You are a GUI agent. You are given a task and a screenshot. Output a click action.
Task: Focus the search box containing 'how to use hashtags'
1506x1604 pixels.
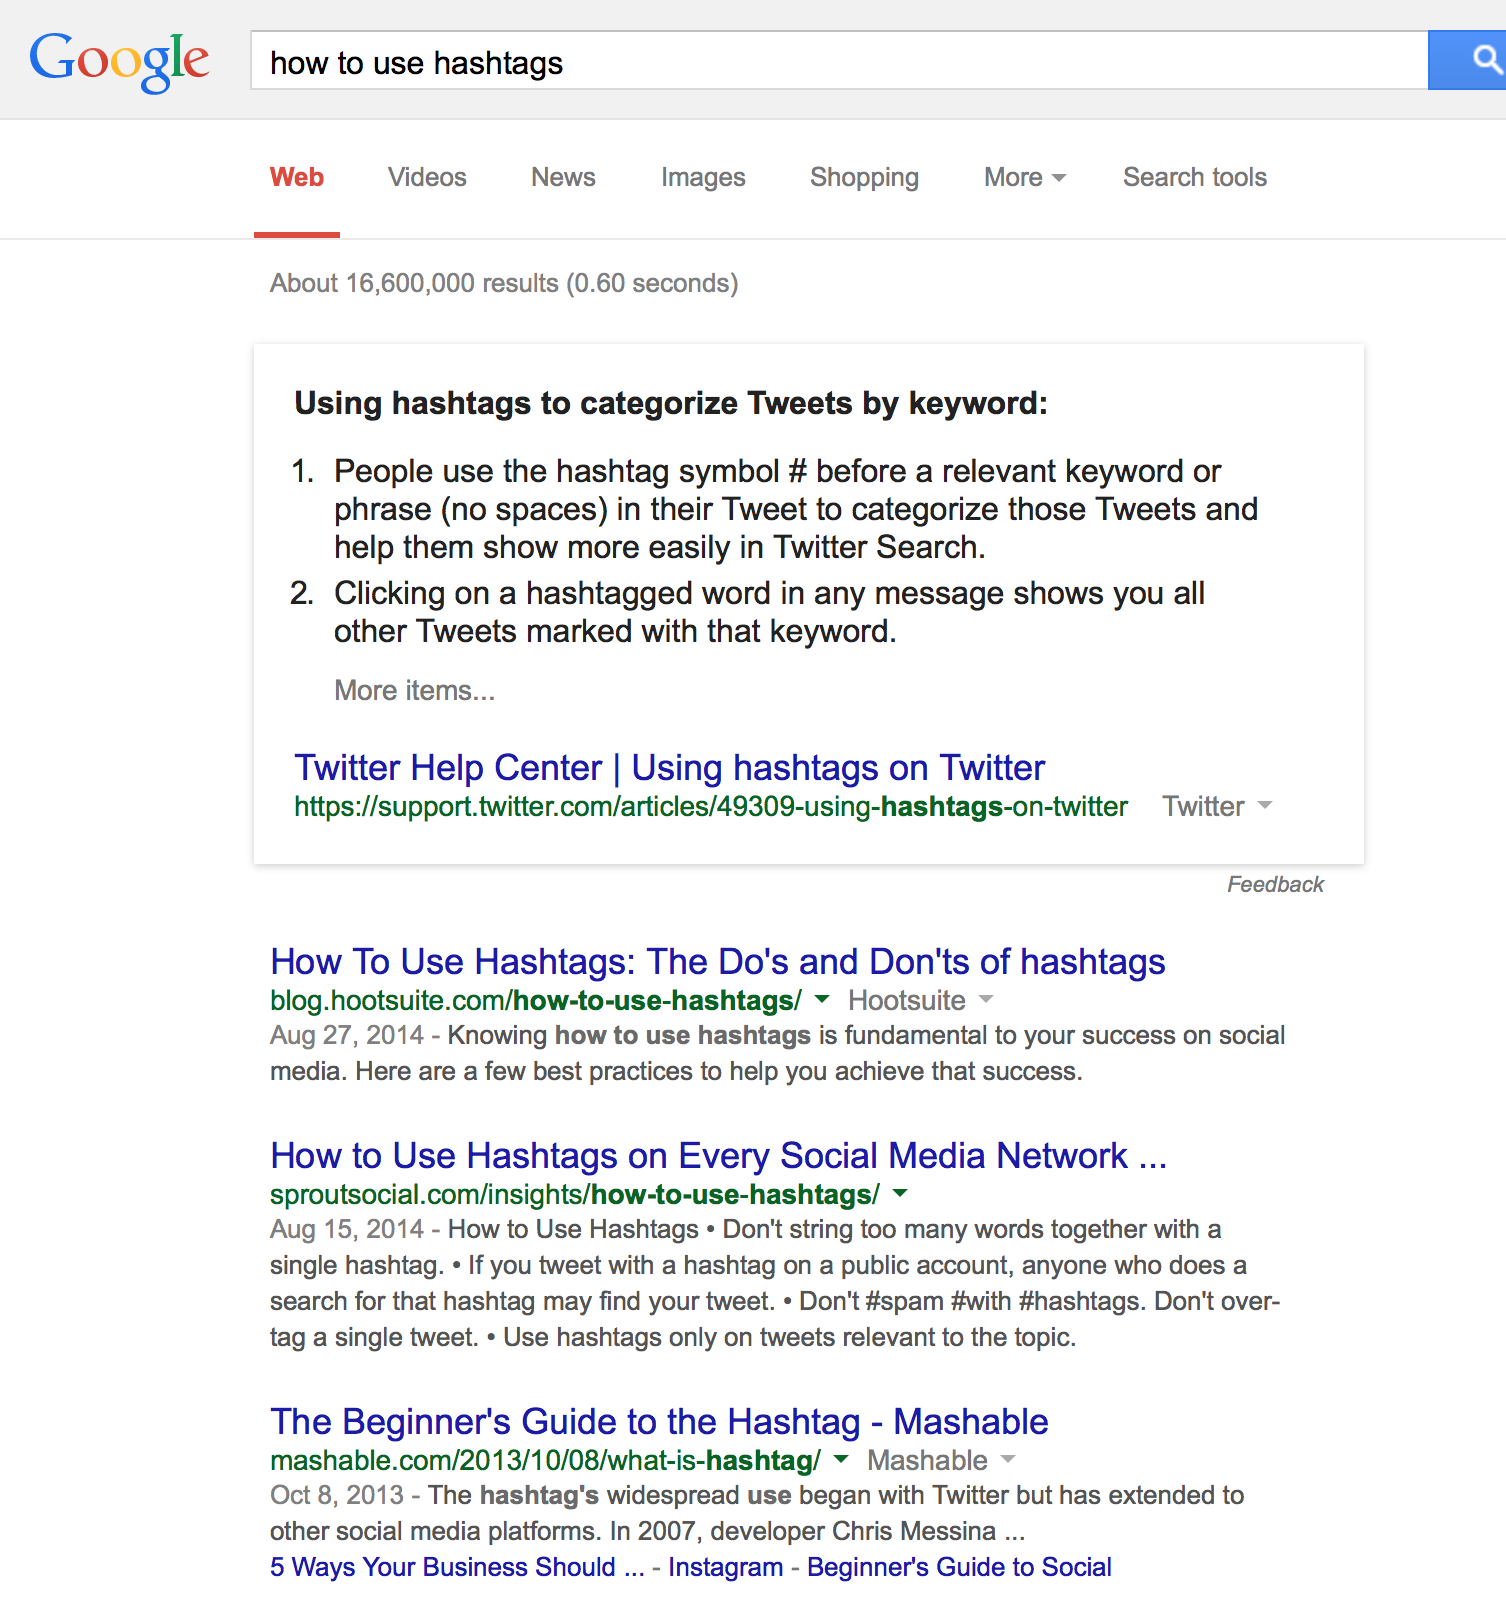(x=839, y=60)
